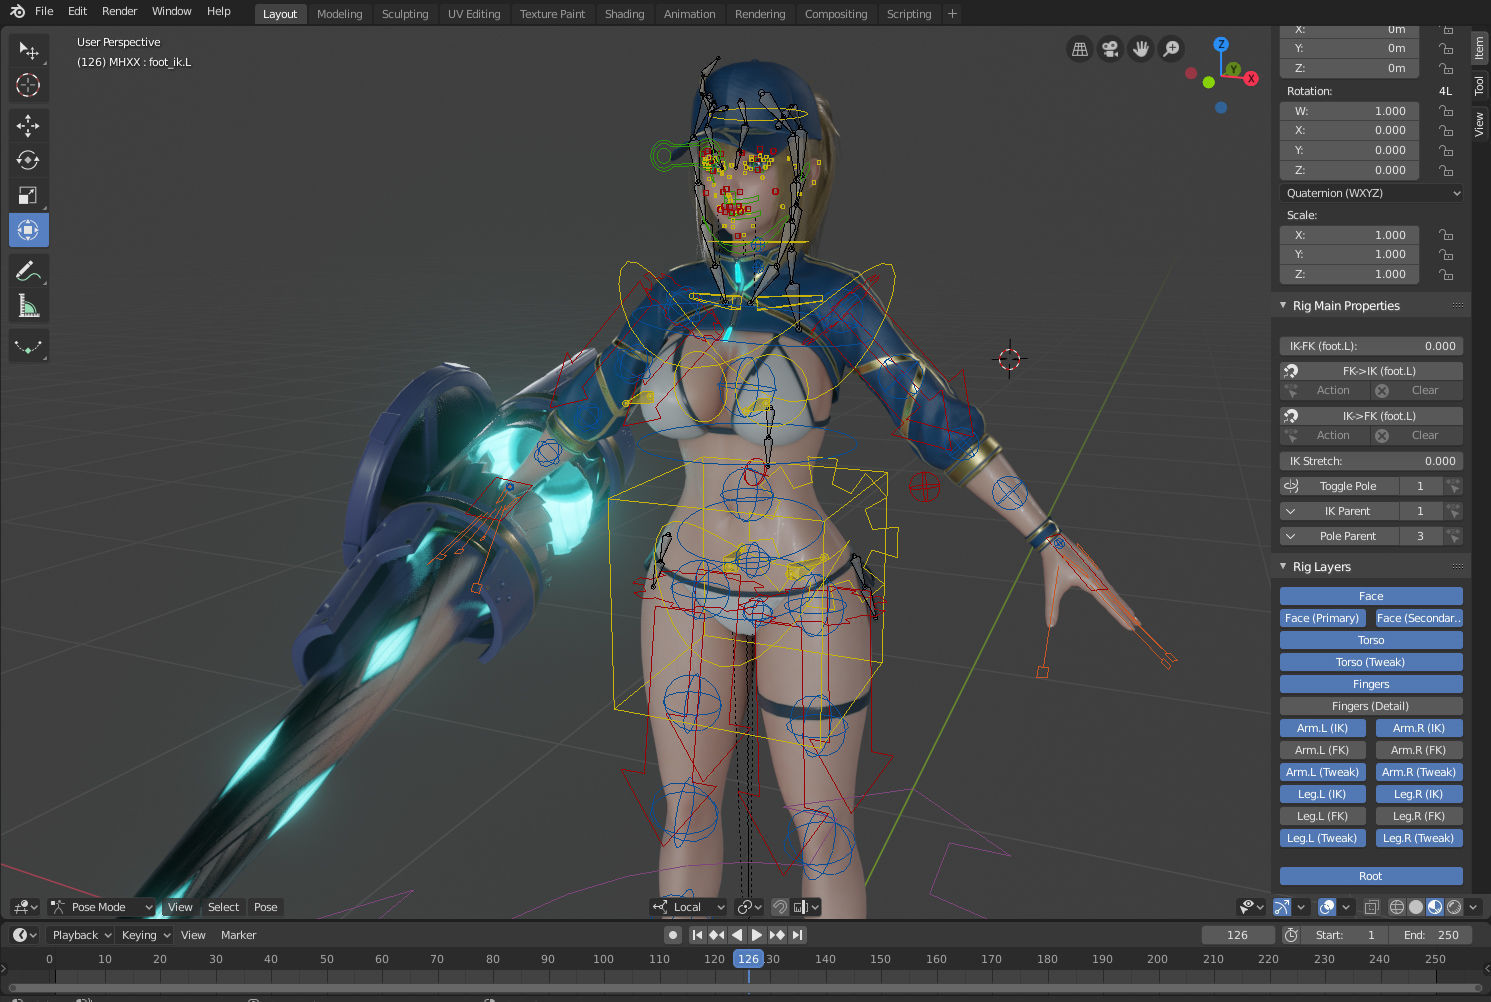Toggle the Root rig layer
Screen dimensions: 1491x1002
[x=1371, y=876]
